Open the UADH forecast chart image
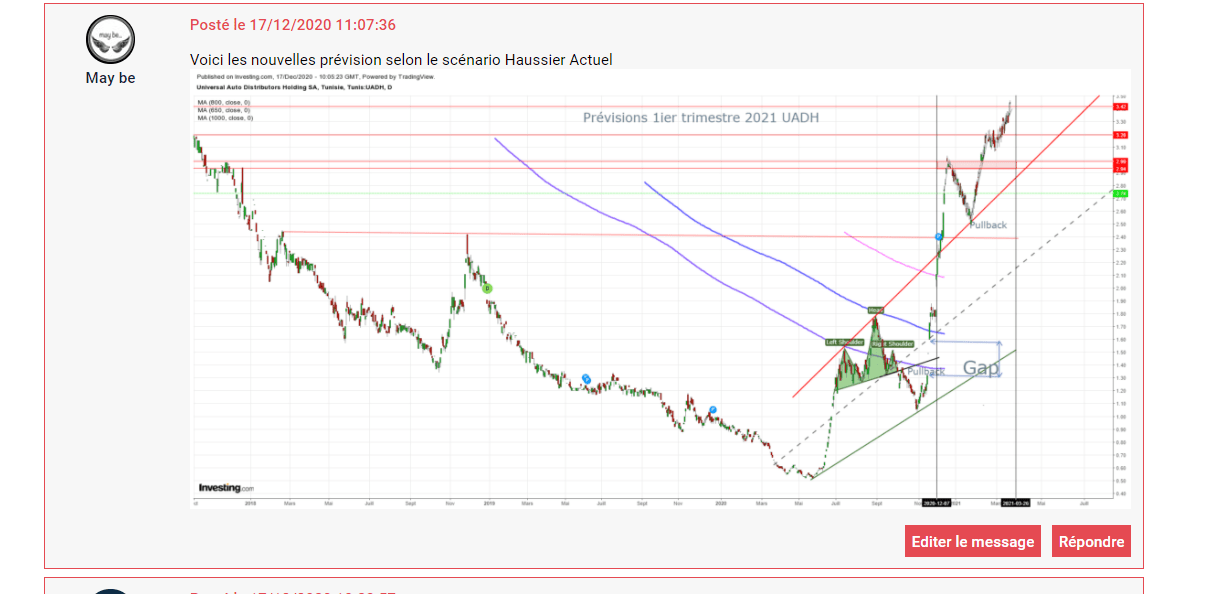The width and height of the screenshot is (1223, 594). [x=660, y=288]
